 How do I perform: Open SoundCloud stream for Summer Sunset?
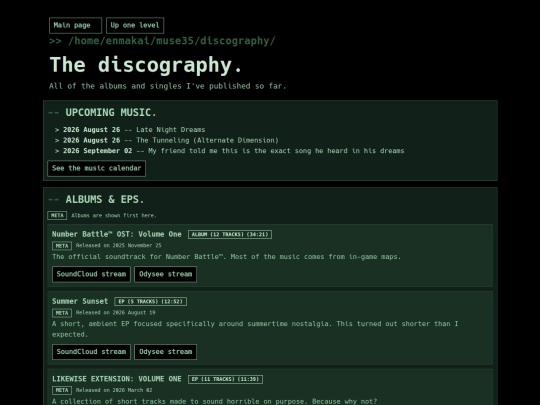[x=91, y=352]
